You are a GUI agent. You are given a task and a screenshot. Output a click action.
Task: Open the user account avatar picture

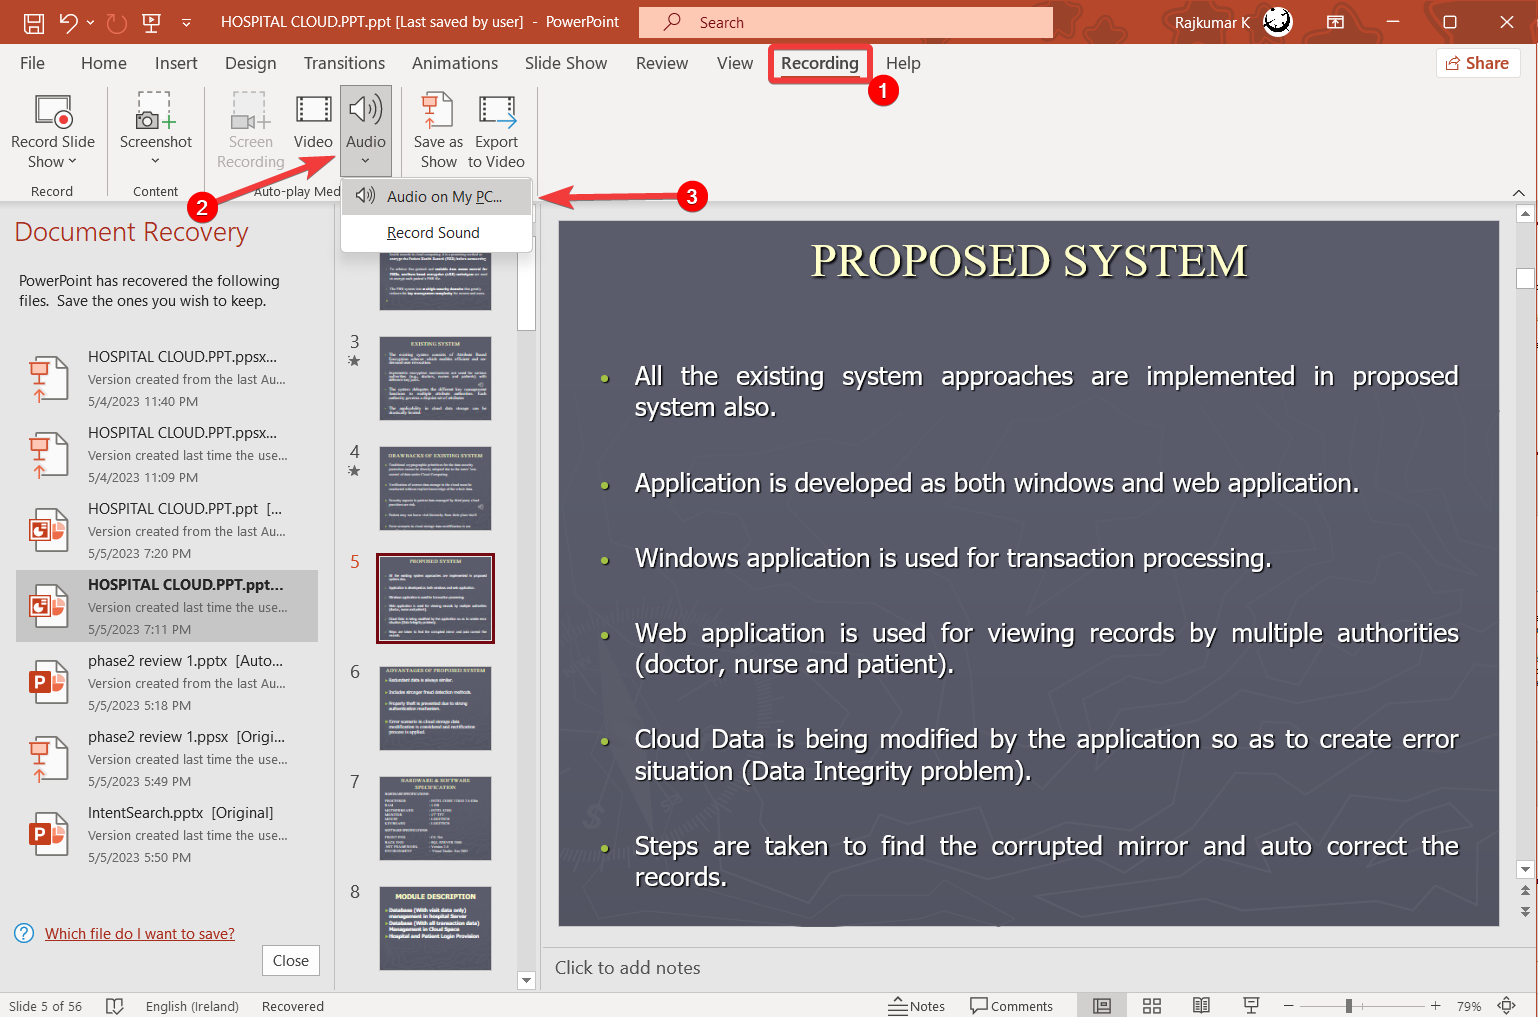click(1278, 21)
